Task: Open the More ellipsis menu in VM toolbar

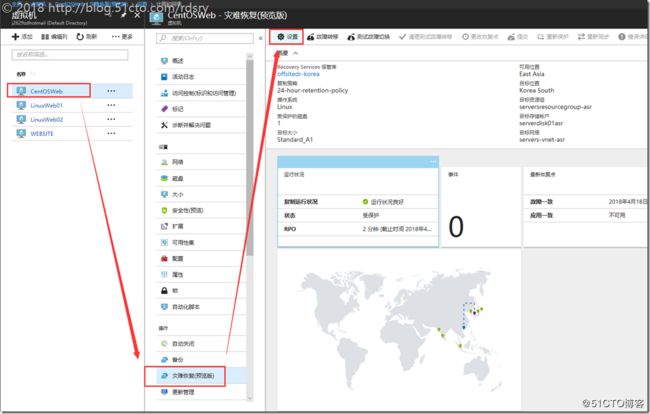Action: click(122, 37)
